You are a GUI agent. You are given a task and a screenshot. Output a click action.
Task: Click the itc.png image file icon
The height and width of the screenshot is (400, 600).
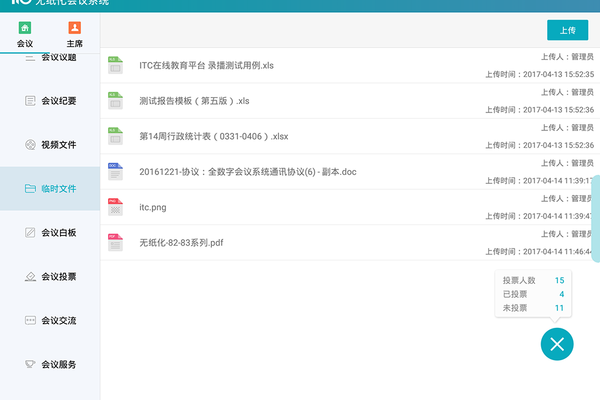coord(115,206)
